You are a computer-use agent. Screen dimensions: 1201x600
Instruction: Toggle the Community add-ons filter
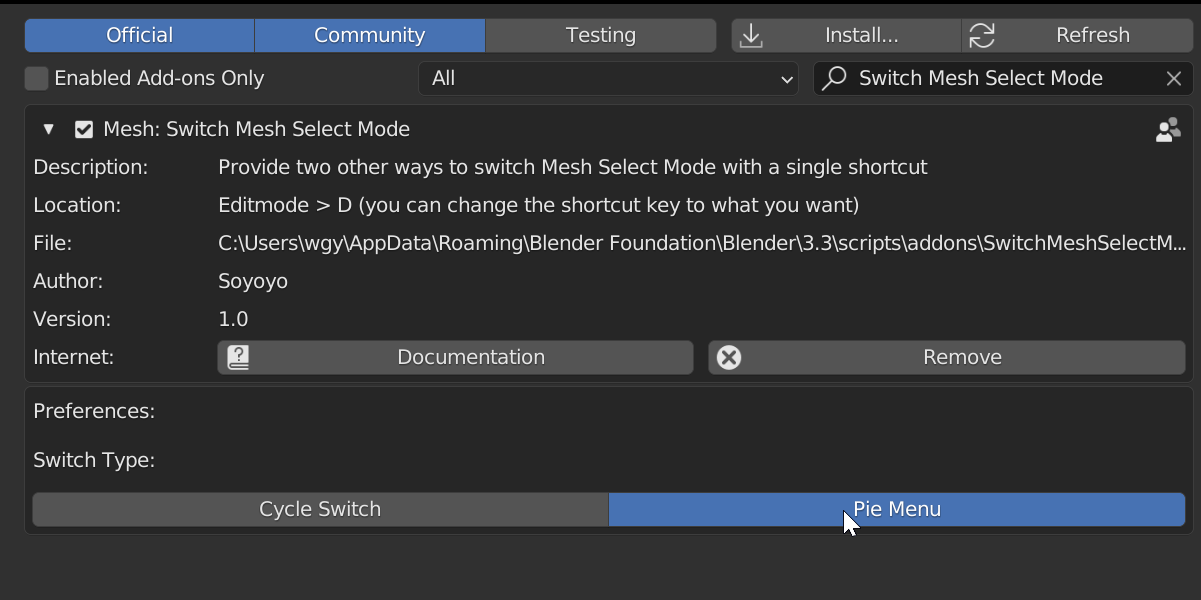(x=370, y=35)
